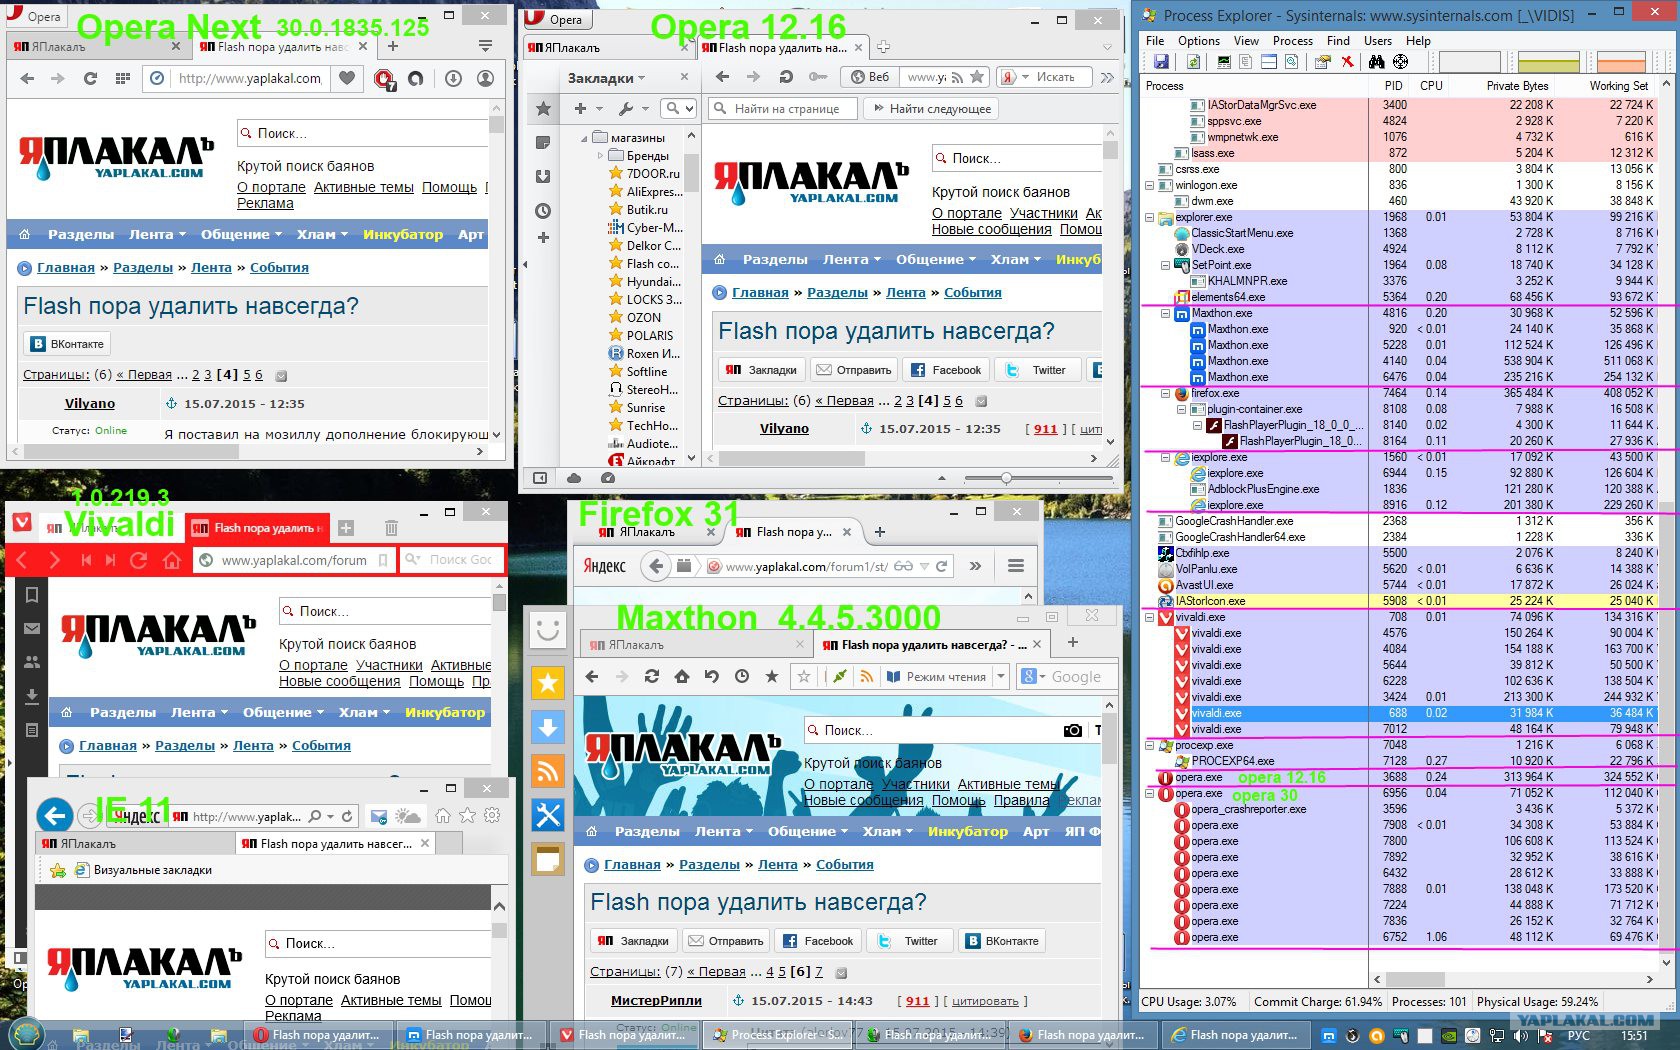Click the crosshair target icon in Process Explorer

[x=1401, y=62]
